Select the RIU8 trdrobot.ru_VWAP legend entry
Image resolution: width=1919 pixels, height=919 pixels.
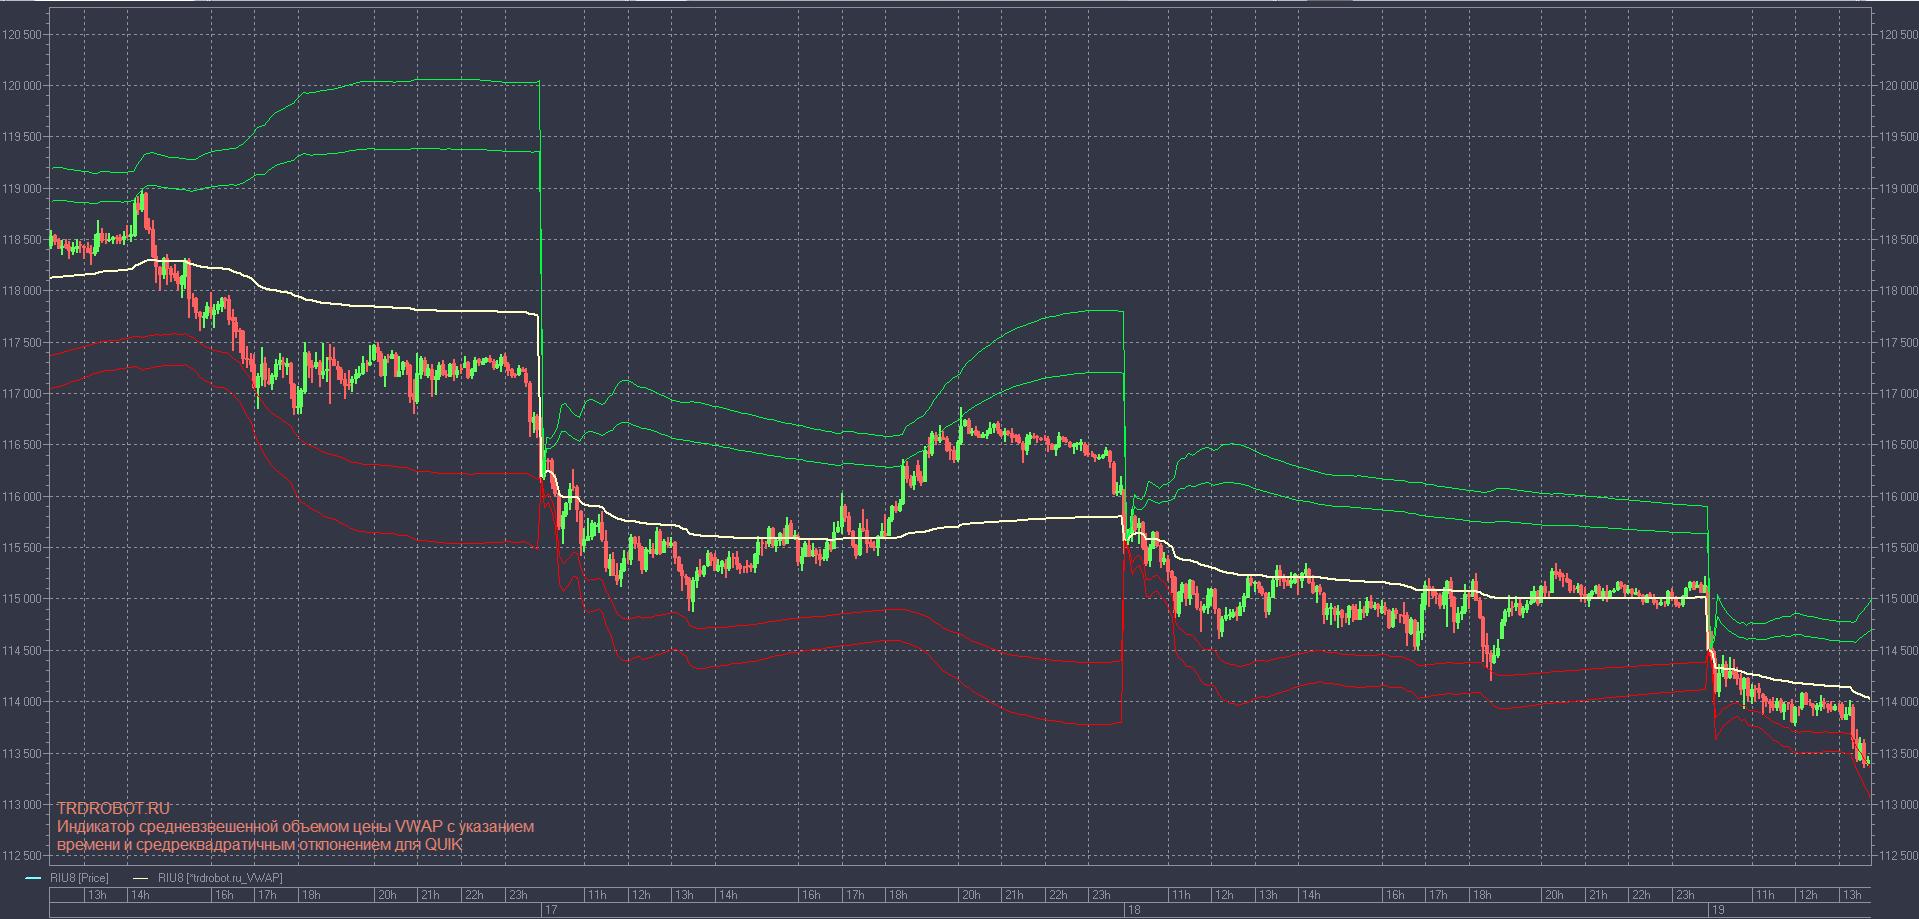point(220,878)
